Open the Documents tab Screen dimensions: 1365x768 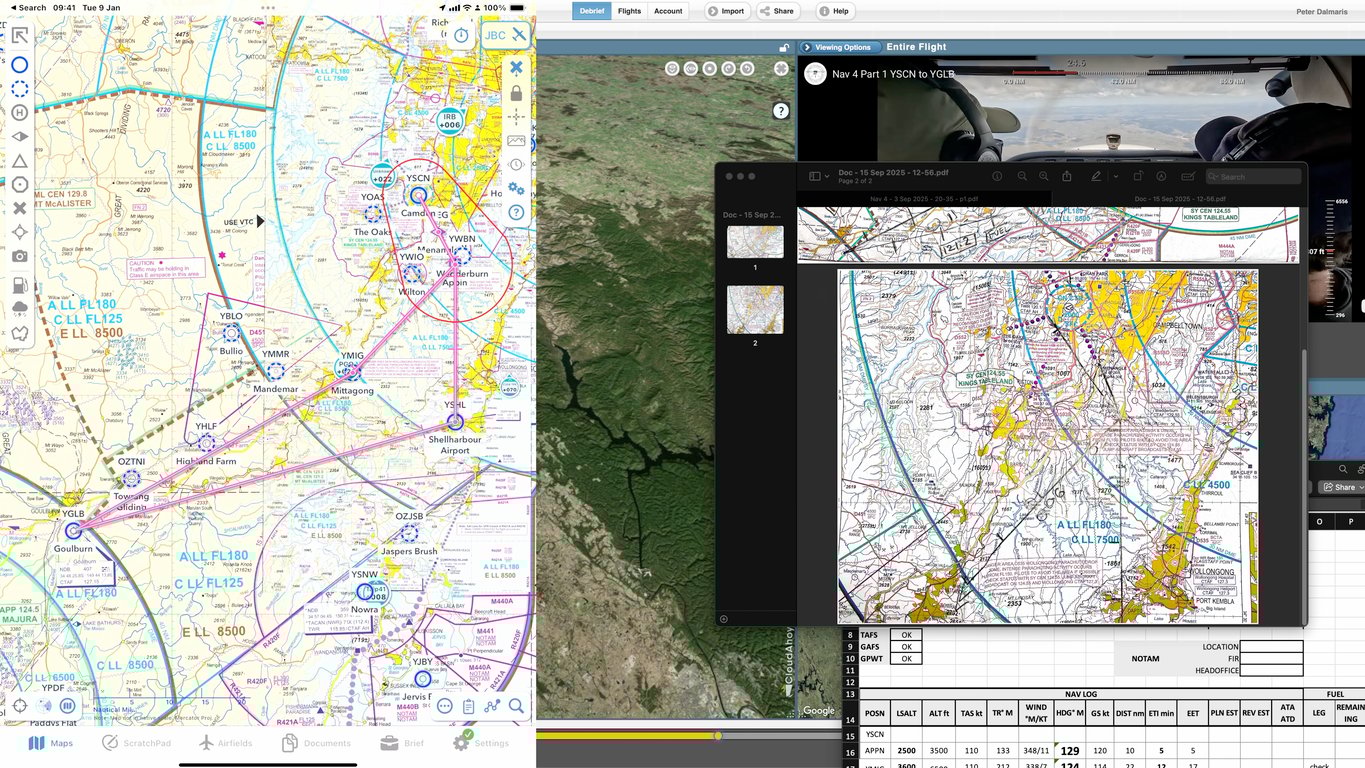pyautogui.click(x=316, y=743)
